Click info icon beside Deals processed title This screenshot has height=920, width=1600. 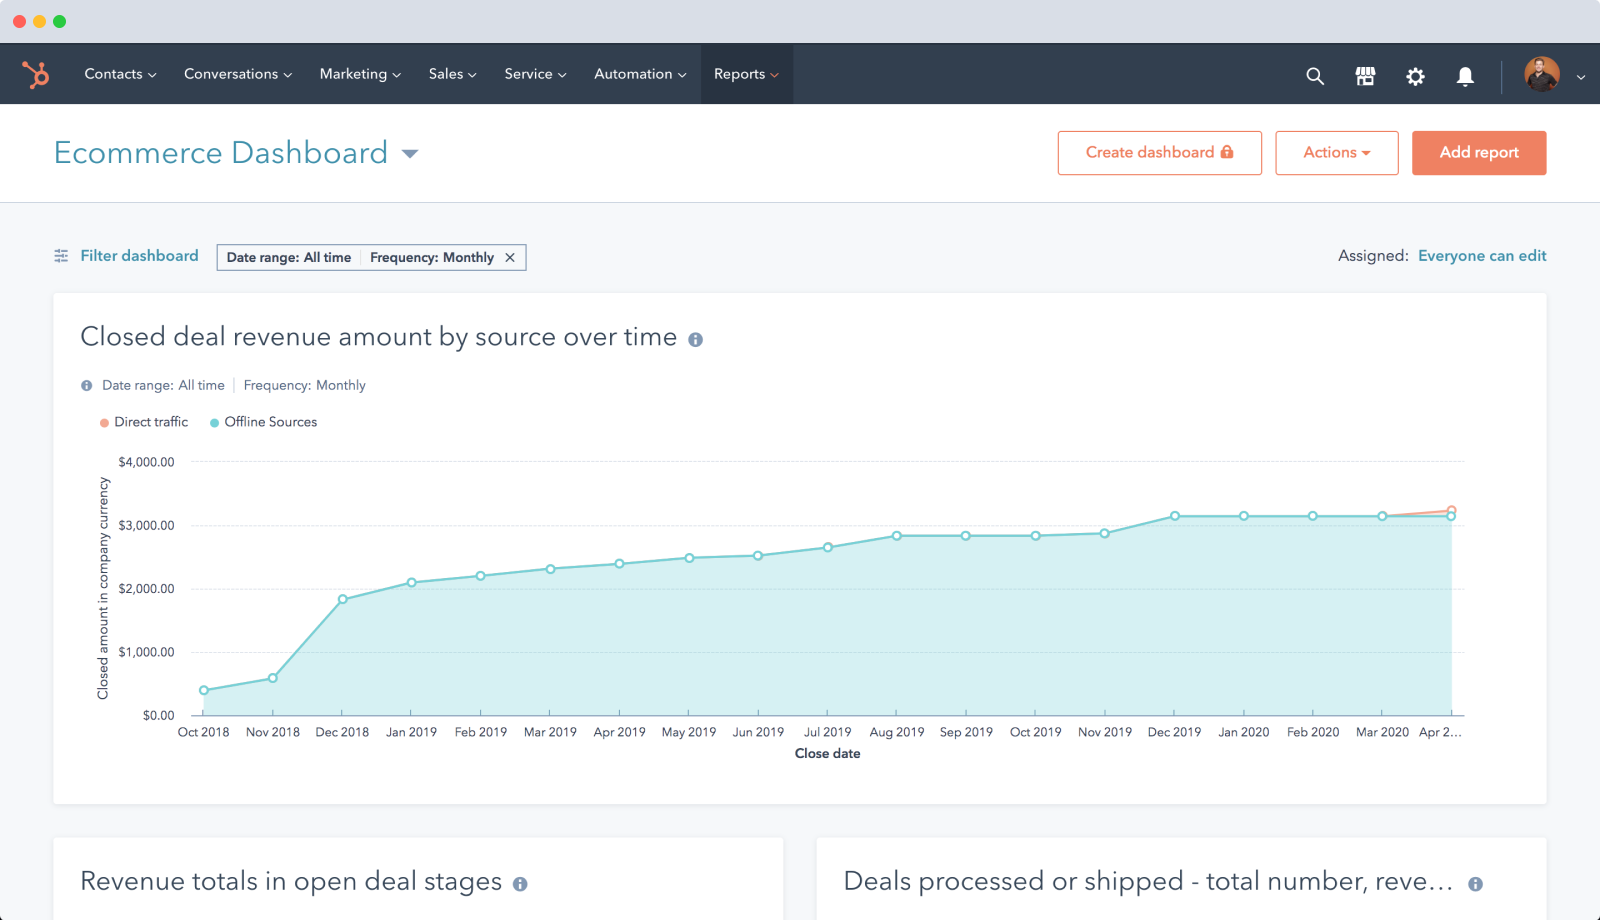pos(1475,884)
